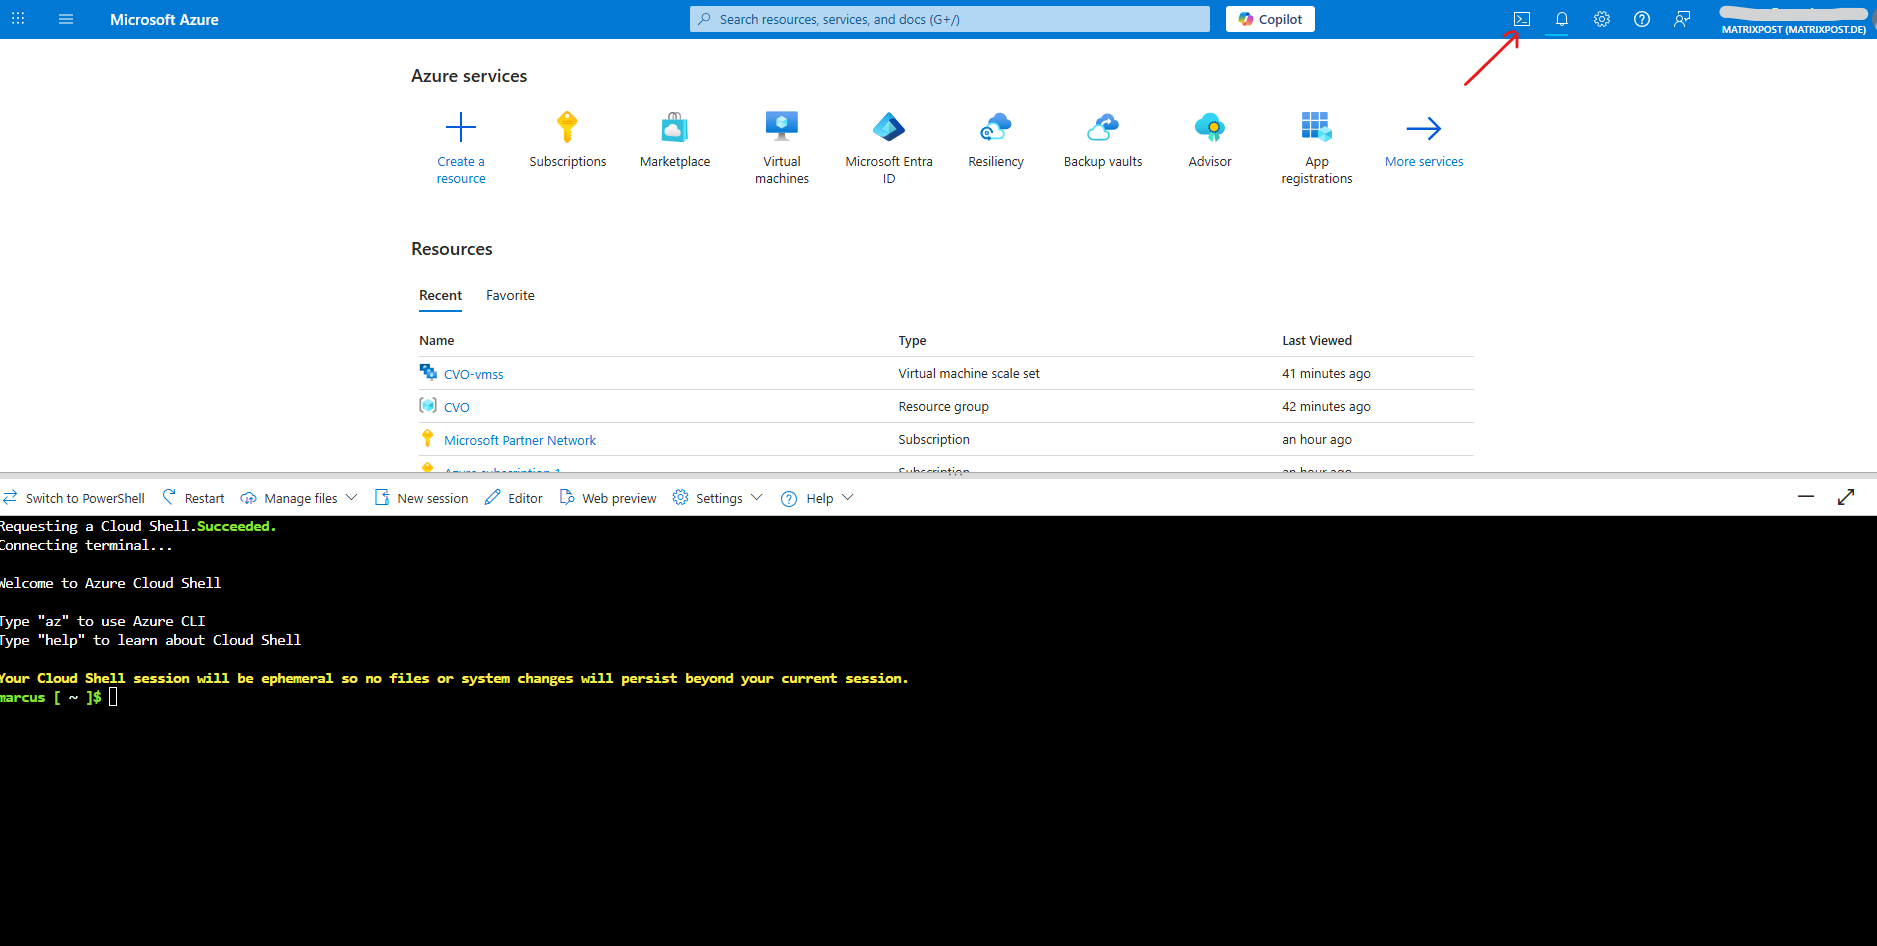Switch to PowerShell in Cloud Shell

coord(74,498)
